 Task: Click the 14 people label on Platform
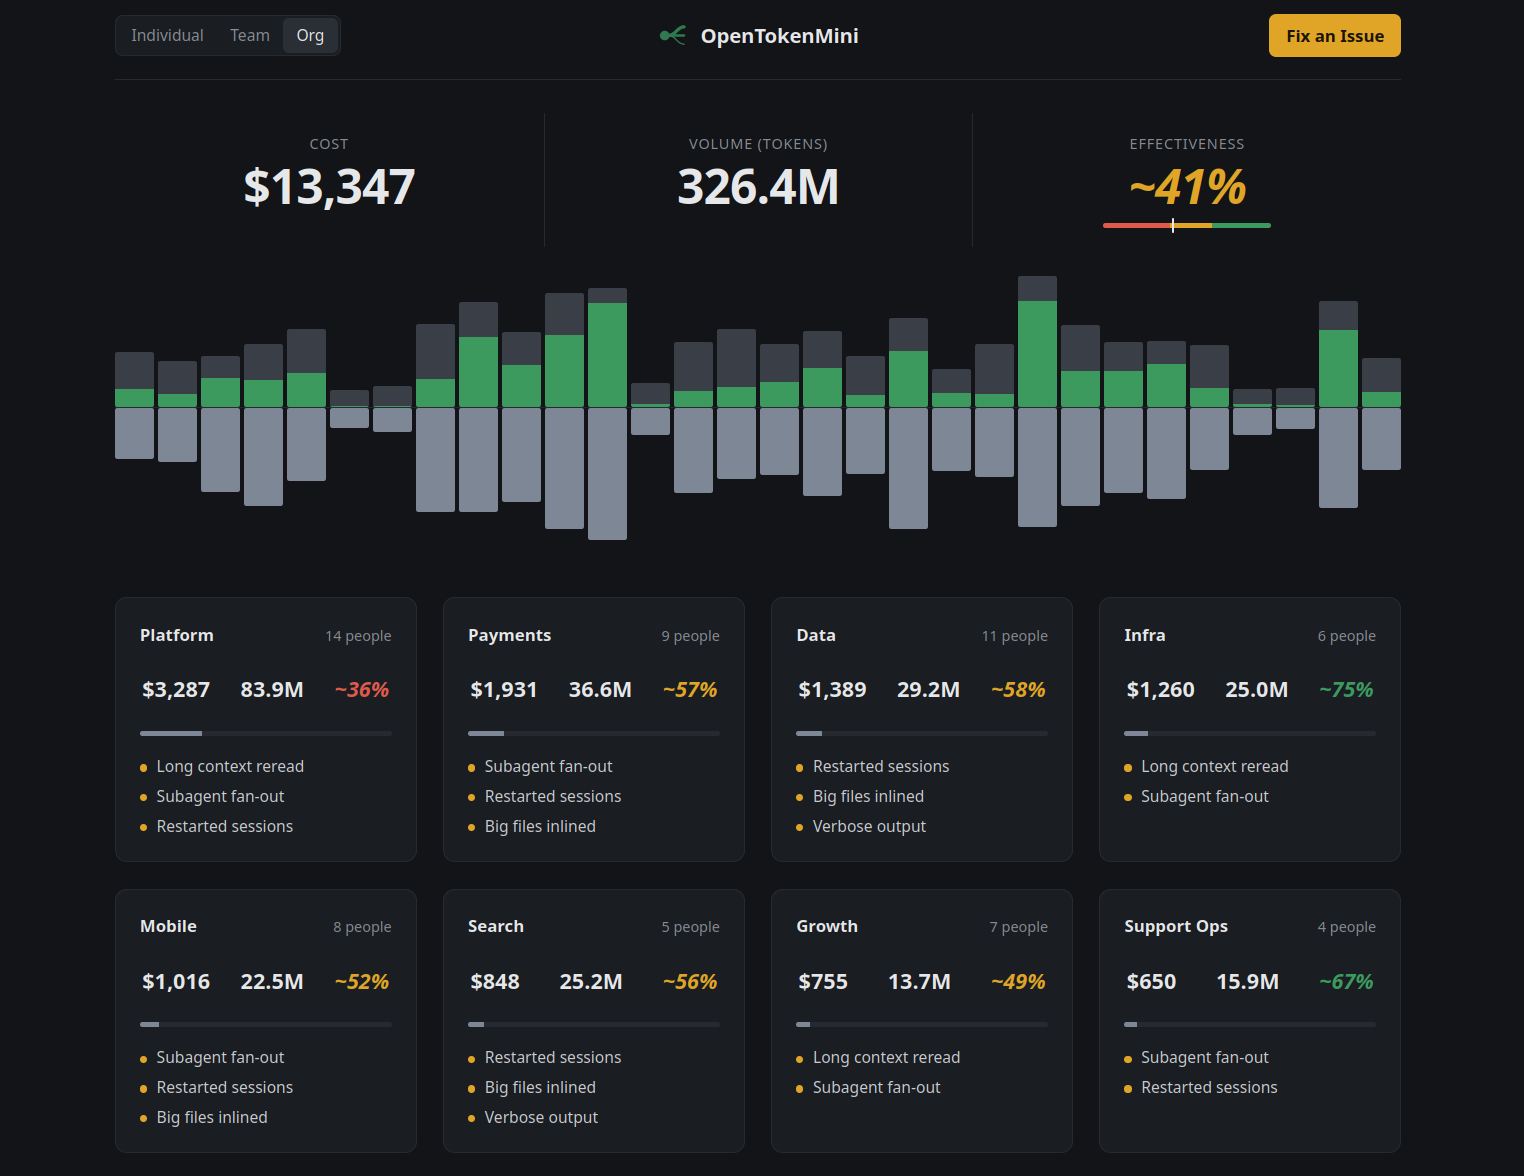click(x=358, y=636)
